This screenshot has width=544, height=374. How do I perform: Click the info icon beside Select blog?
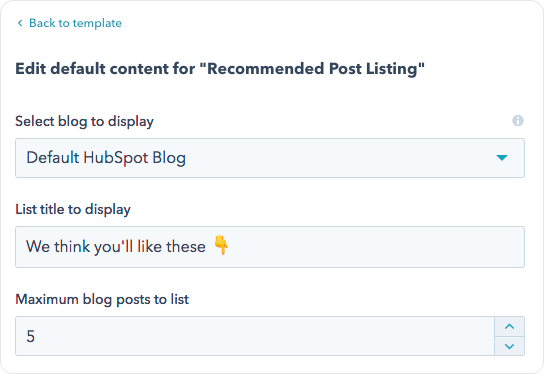[x=518, y=121]
